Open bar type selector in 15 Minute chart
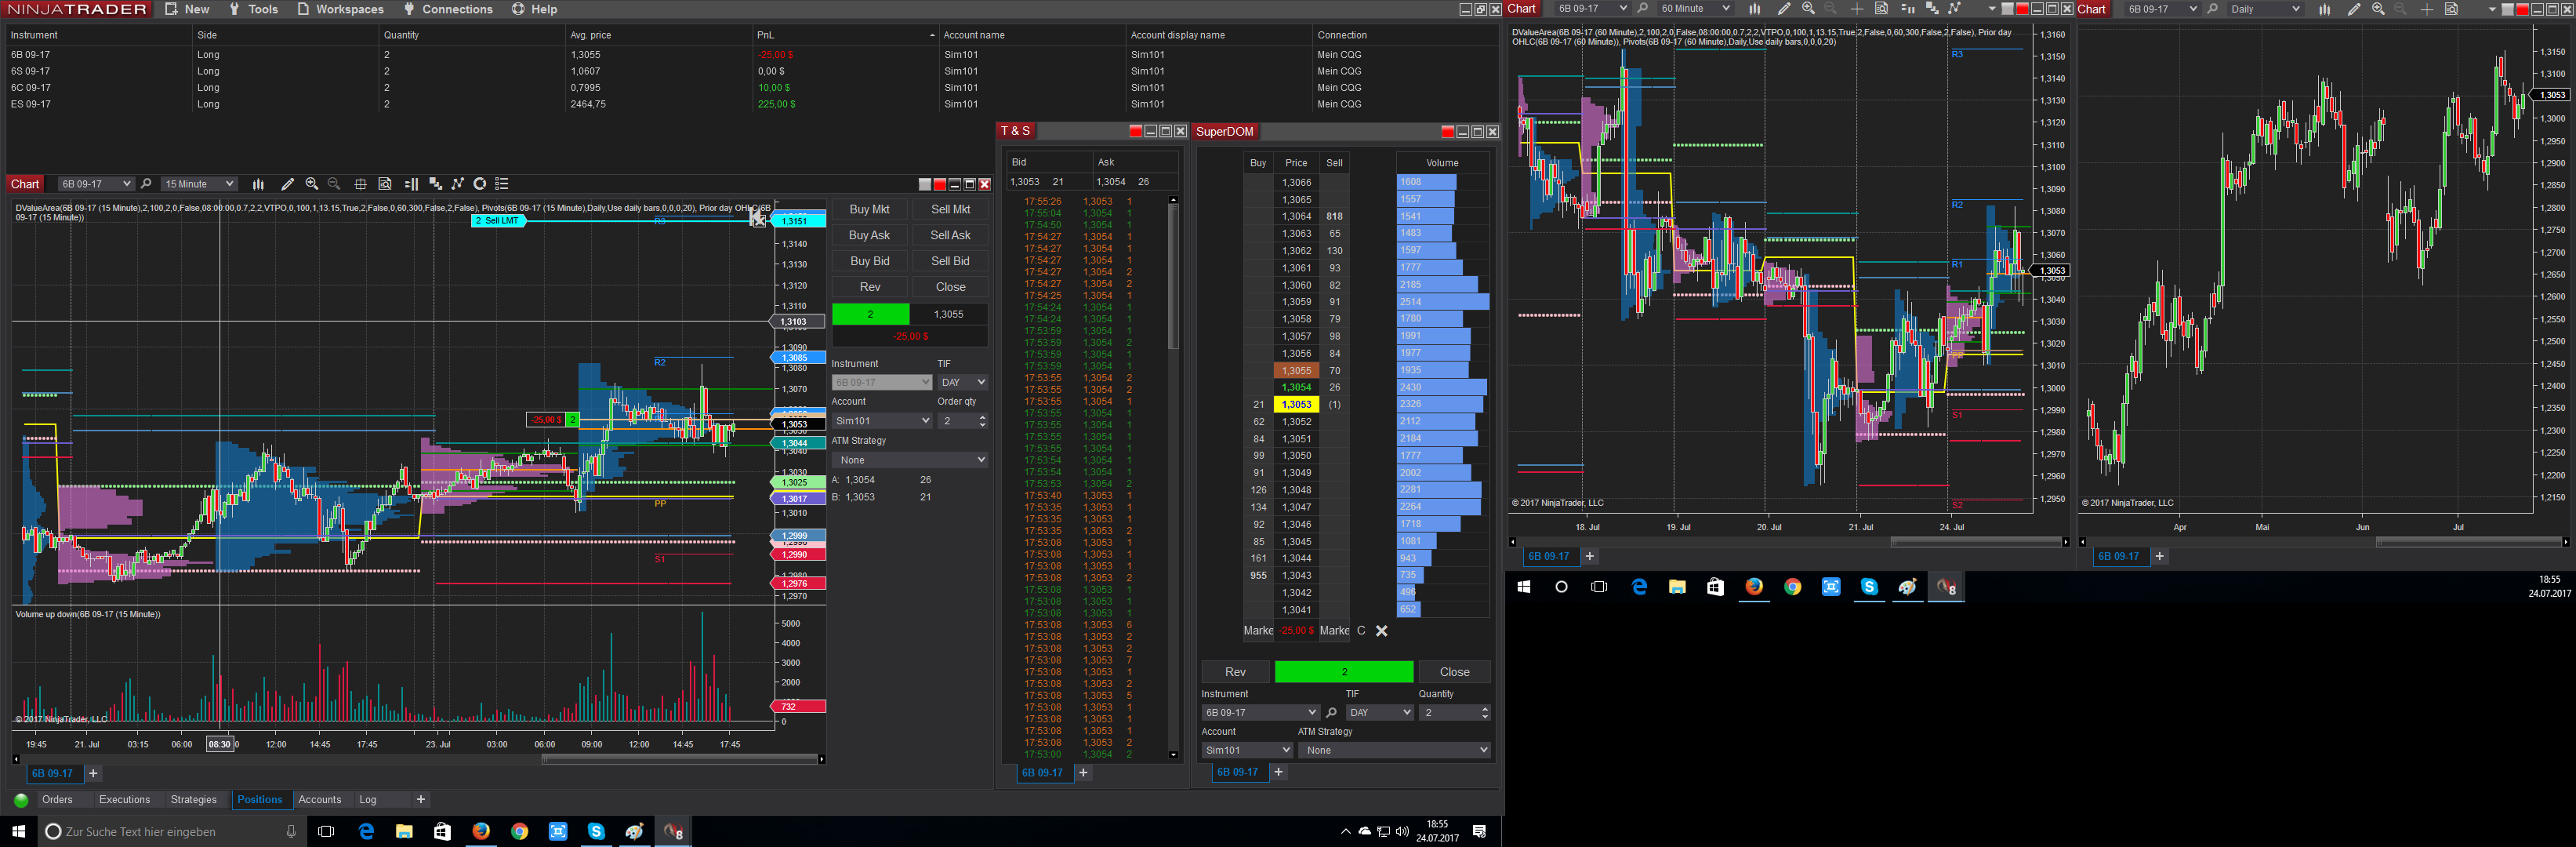The image size is (2576, 847). (258, 184)
